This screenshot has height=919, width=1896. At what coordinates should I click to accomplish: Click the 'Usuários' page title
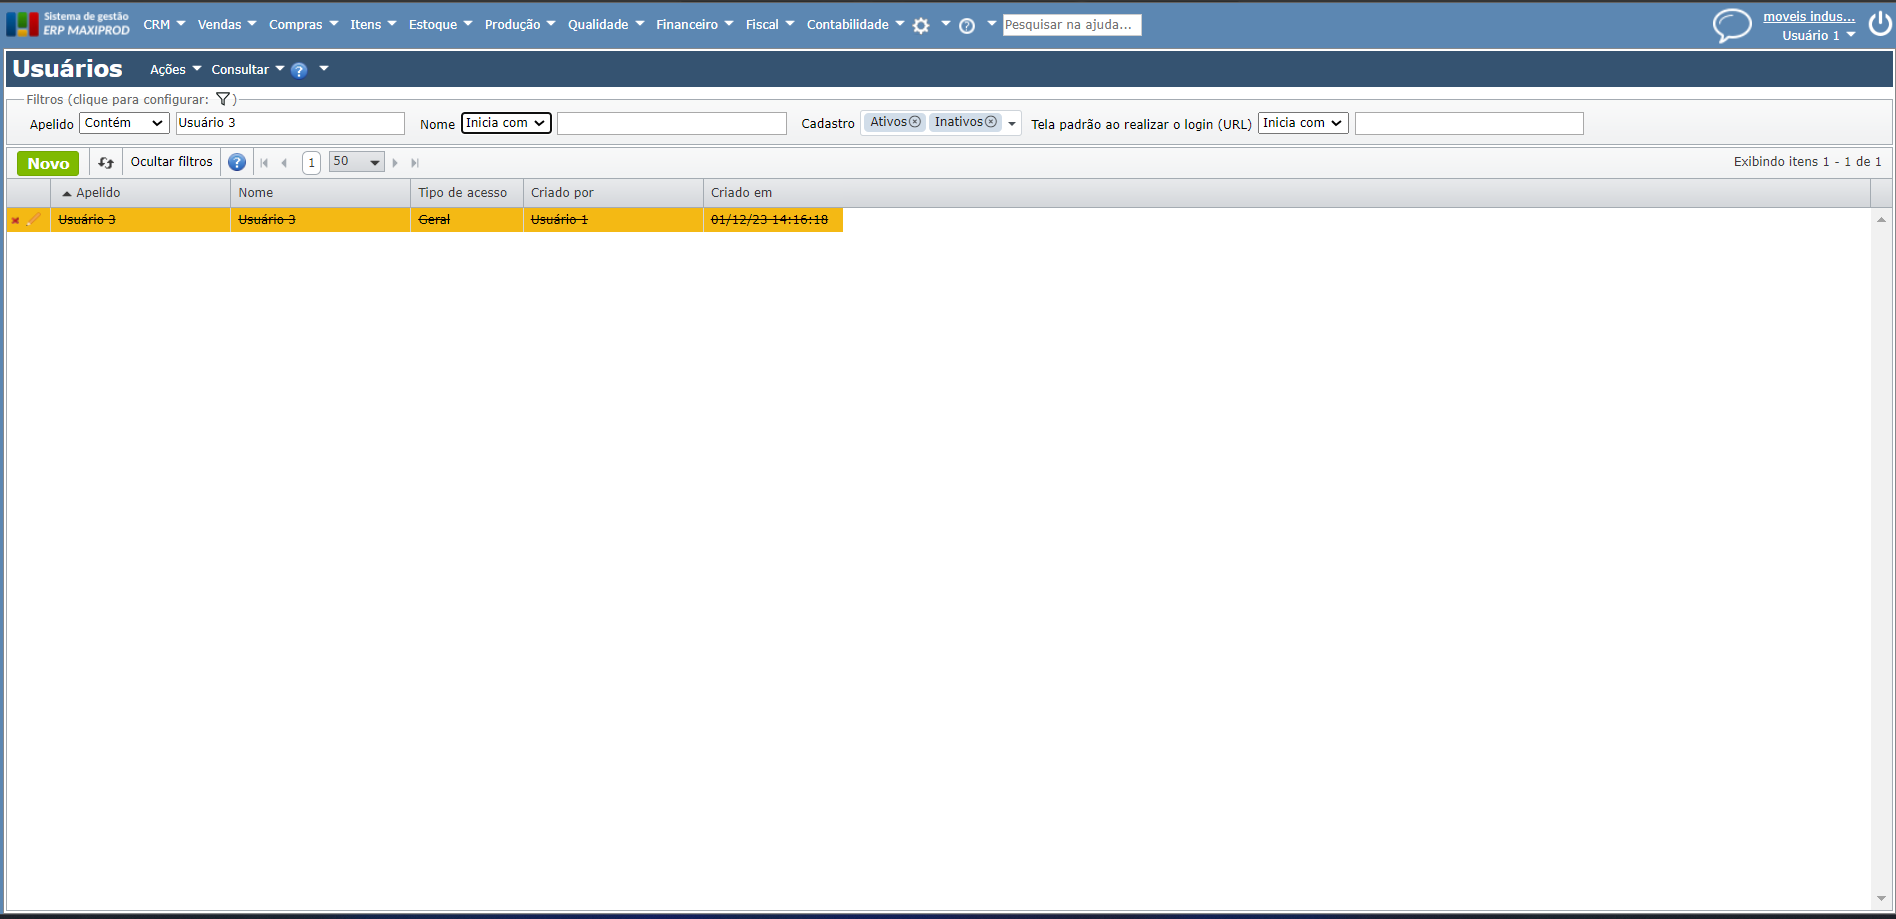point(67,69)
